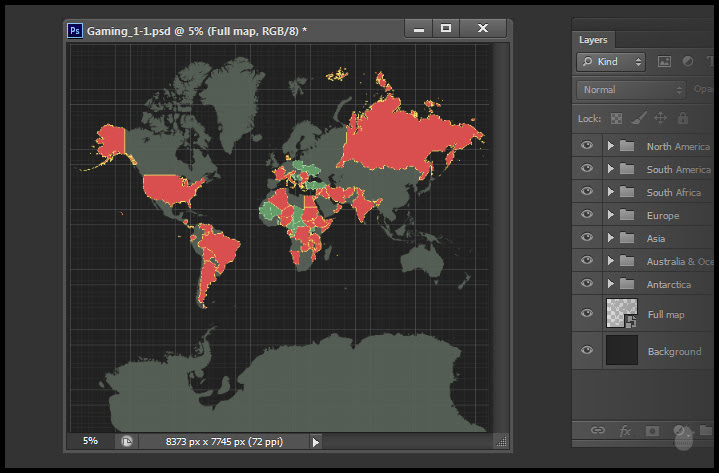Select the Layers panel tab
The height and width of the screenshot is (473, 719).
point(593,40)
